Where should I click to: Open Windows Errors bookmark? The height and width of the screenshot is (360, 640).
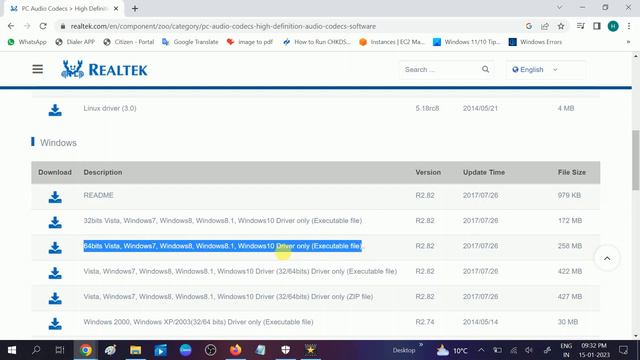tap(535, 42)
